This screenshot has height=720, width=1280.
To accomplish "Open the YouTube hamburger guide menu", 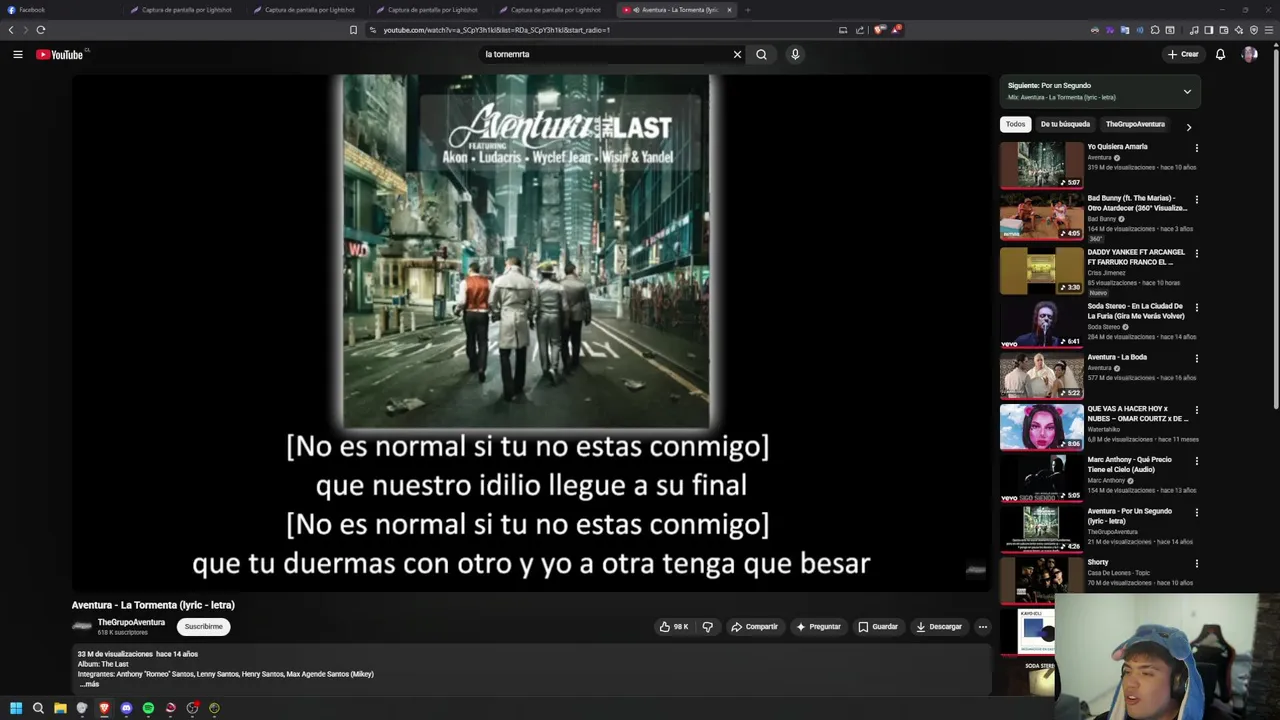I will point(18,54).
